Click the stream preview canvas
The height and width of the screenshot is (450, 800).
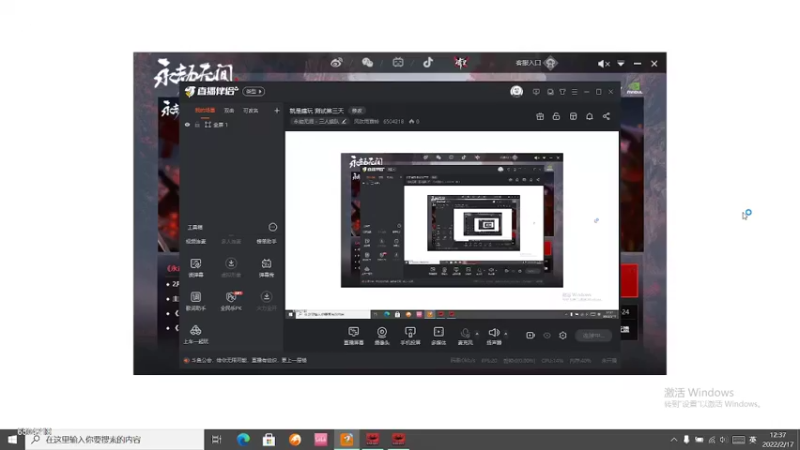click(x=452, y=225)
